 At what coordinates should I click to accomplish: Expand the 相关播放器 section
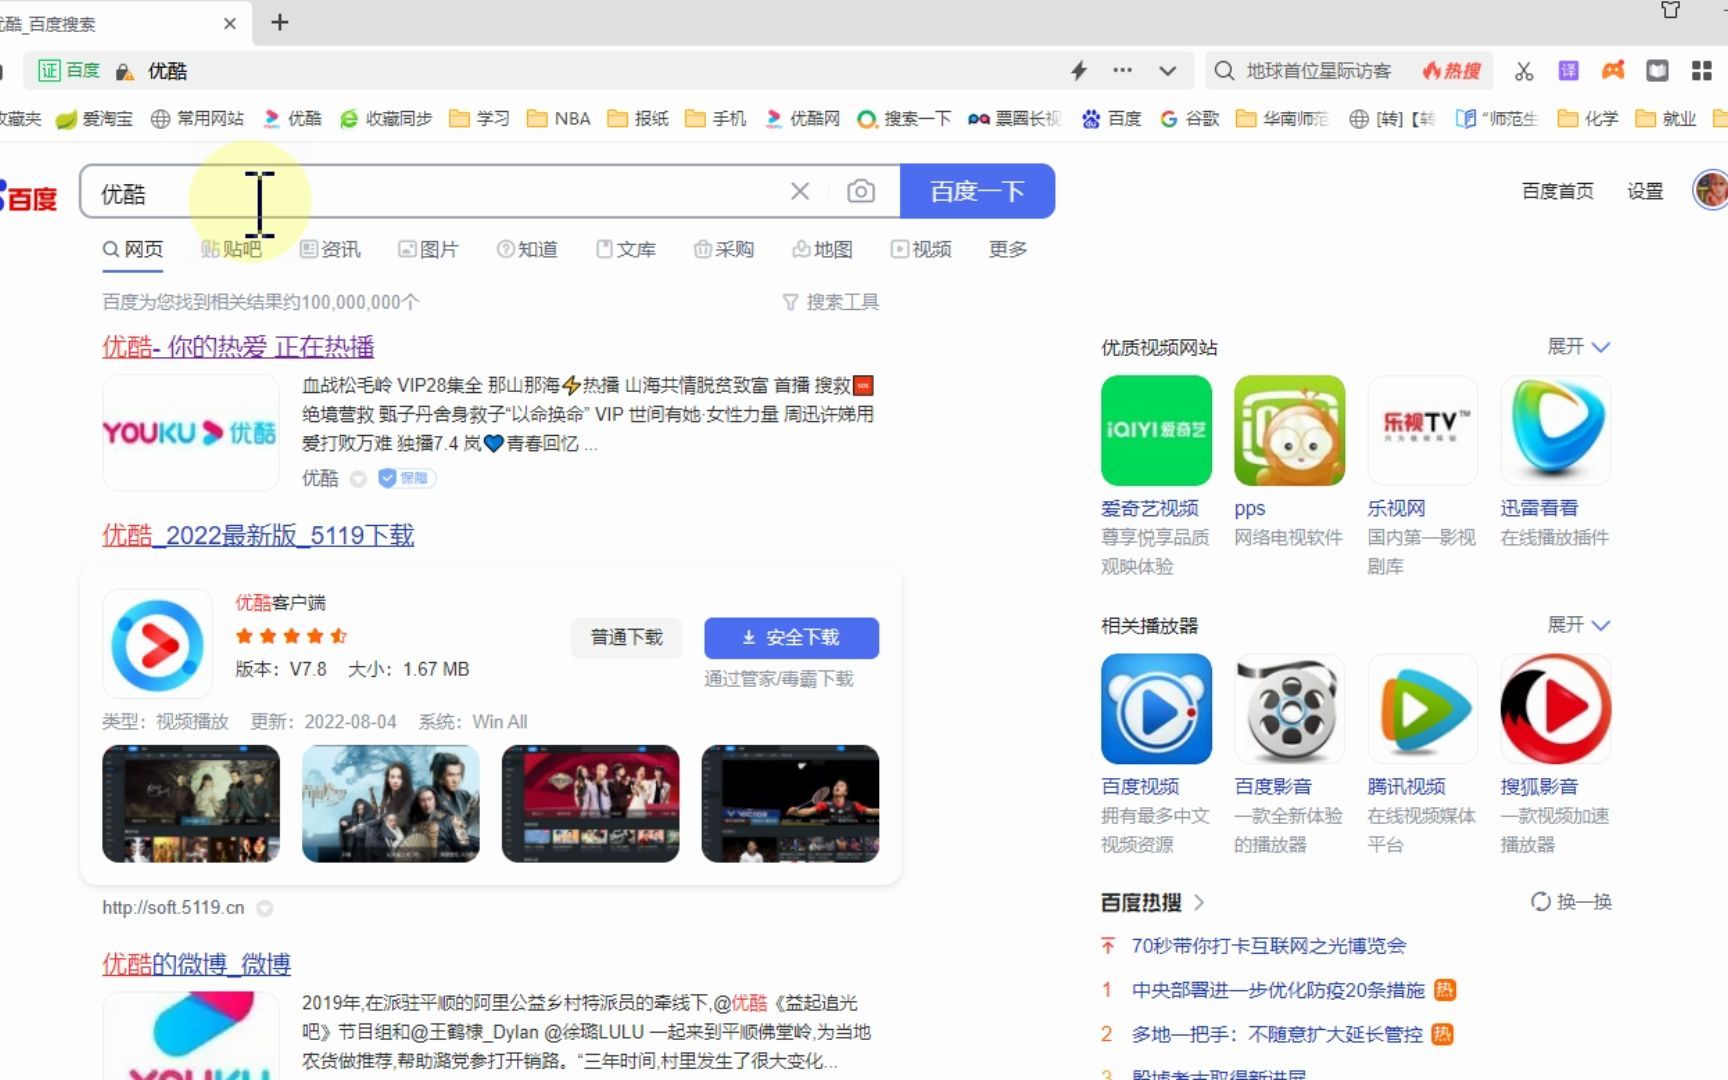pyautogui.click(x=1579, y=625)
